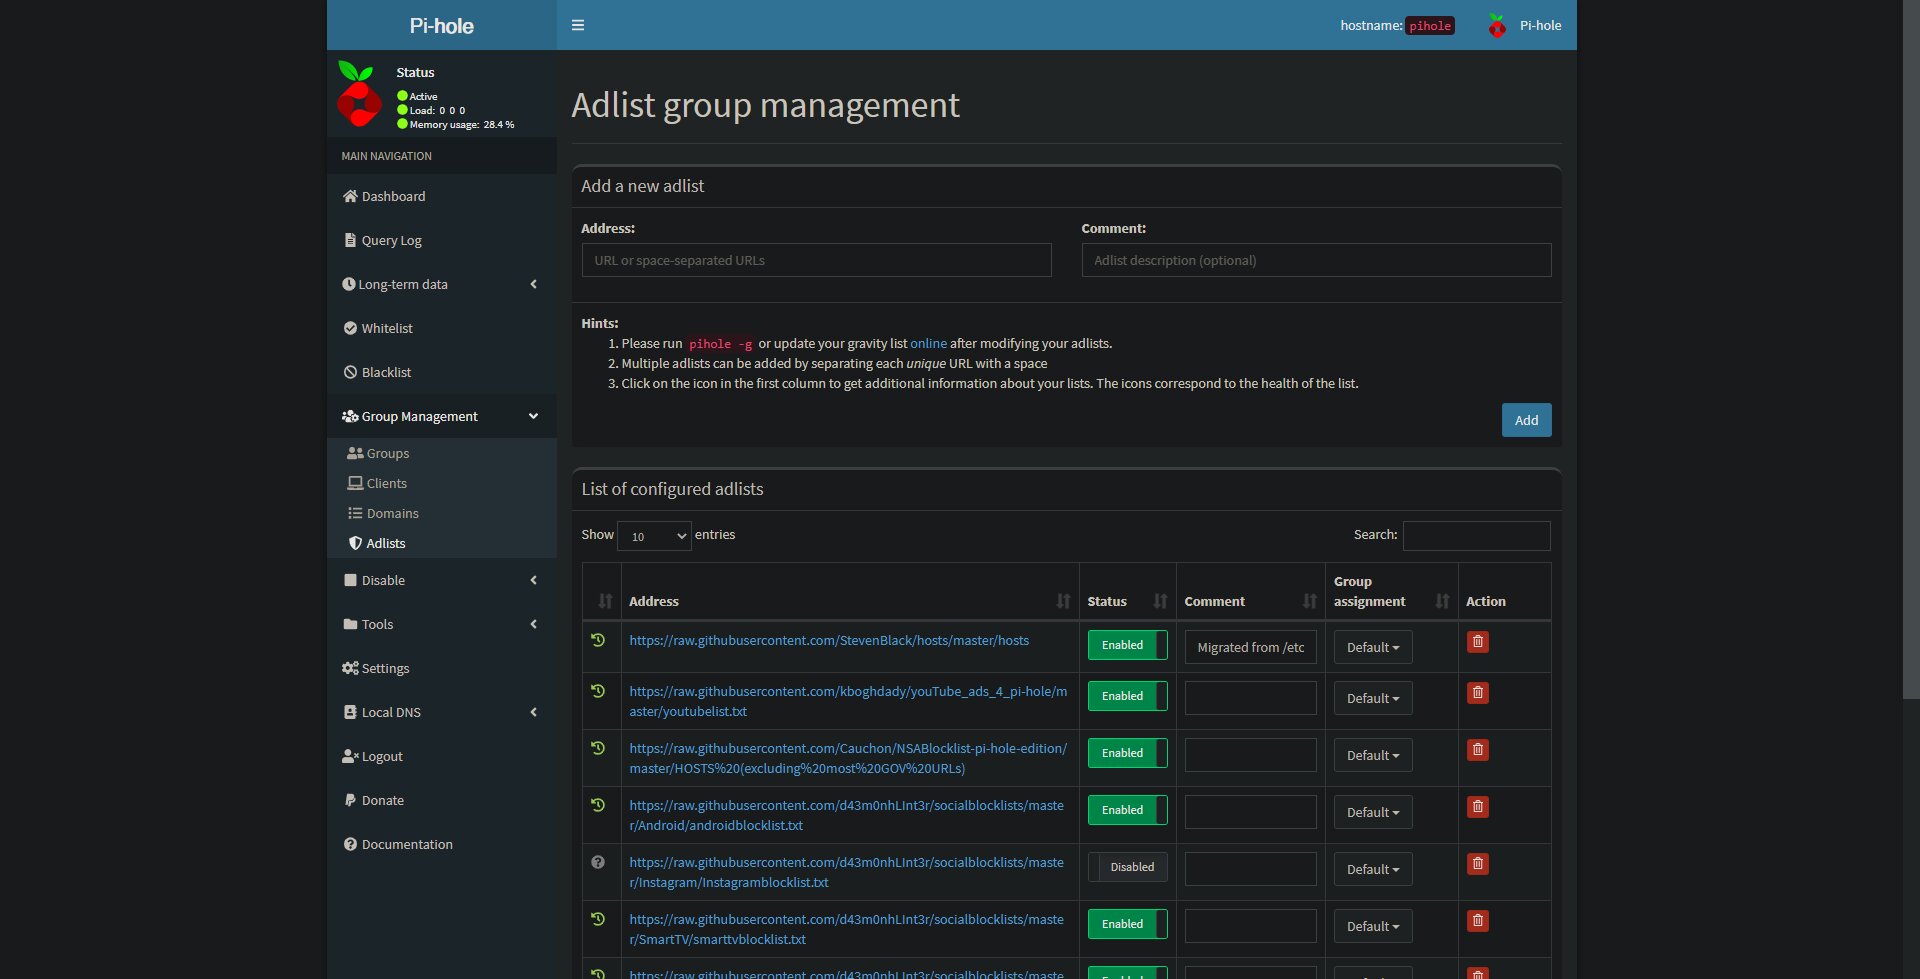Open the Show entries count dropdown
Screen dimensions: 1920x979
654,536
